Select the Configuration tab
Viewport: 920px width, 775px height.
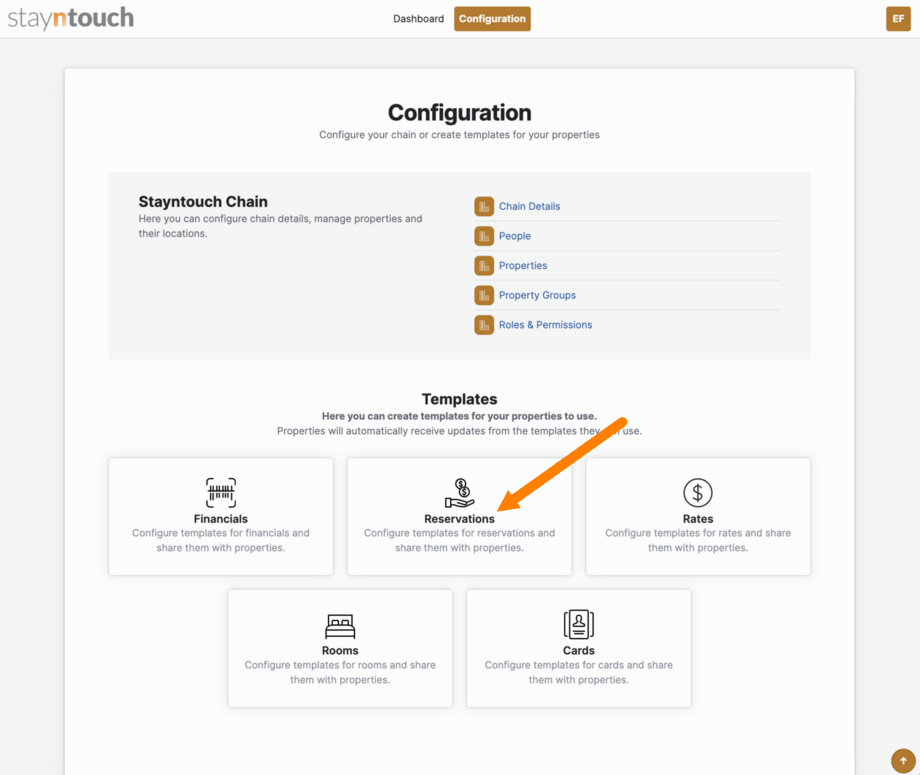[492, 19]
